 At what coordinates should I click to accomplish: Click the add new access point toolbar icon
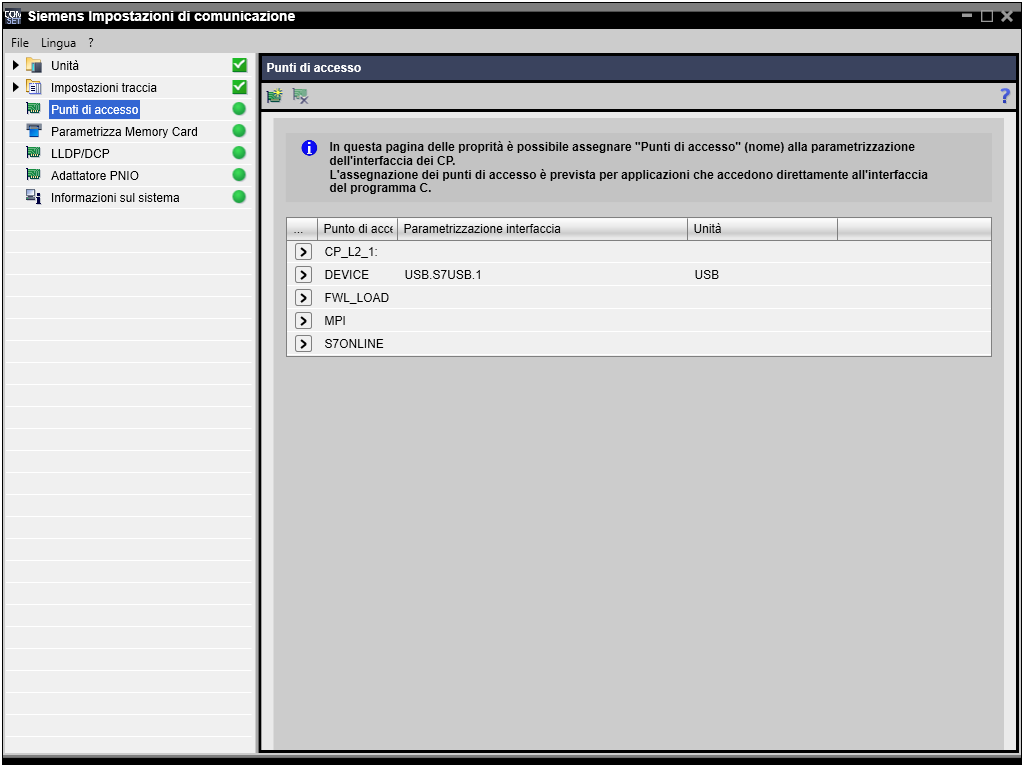[x=275, y=96]
